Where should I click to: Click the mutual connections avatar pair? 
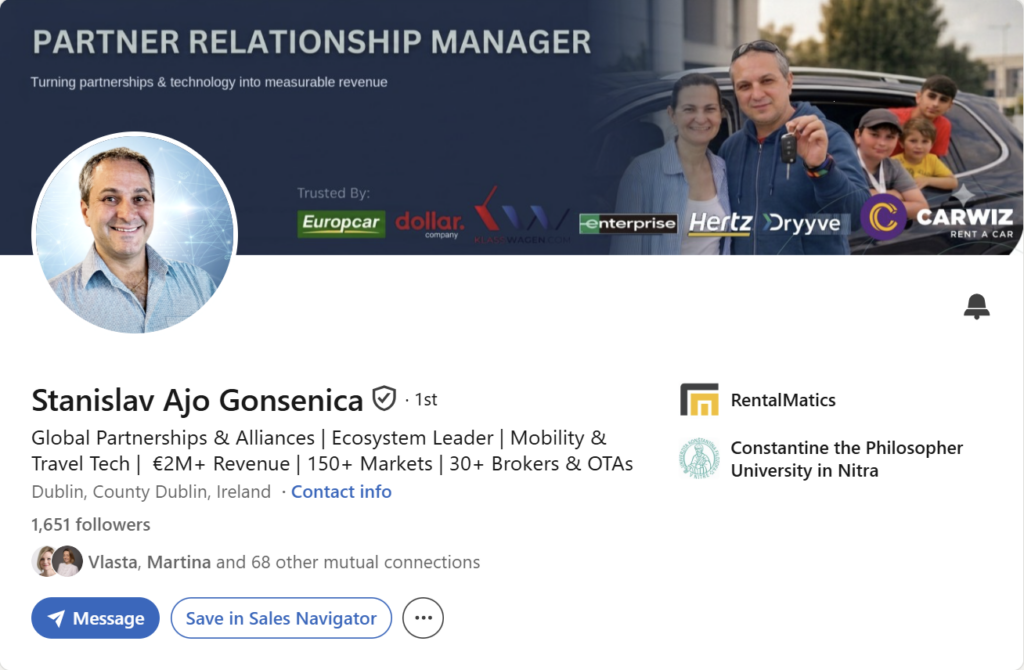57,561
